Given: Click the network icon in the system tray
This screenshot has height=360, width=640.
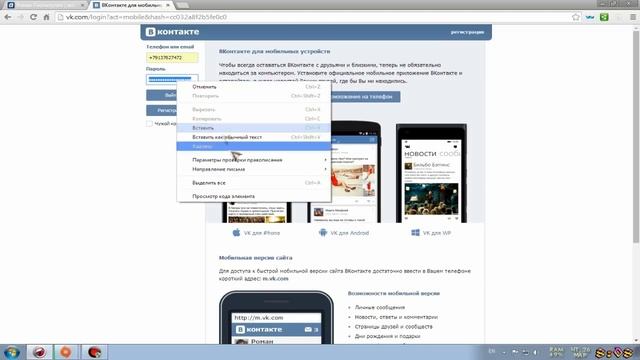Looking at the screenshot, I should tap(525, 352).
